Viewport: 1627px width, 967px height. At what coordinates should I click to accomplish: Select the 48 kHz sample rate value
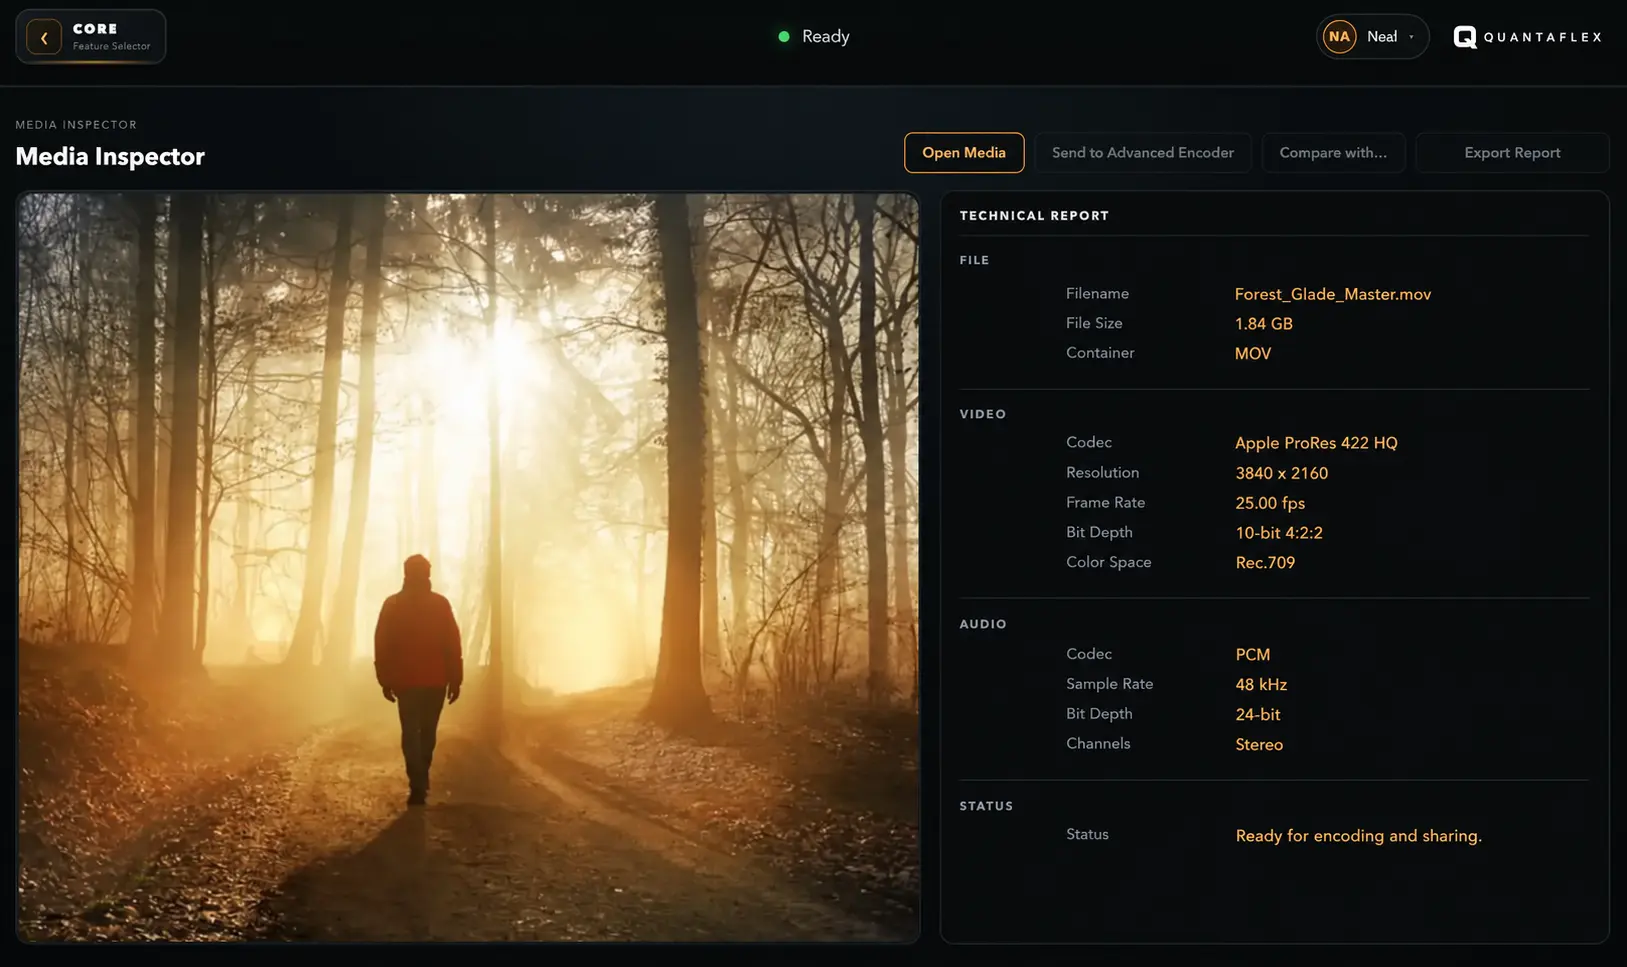click(1260, 685)
